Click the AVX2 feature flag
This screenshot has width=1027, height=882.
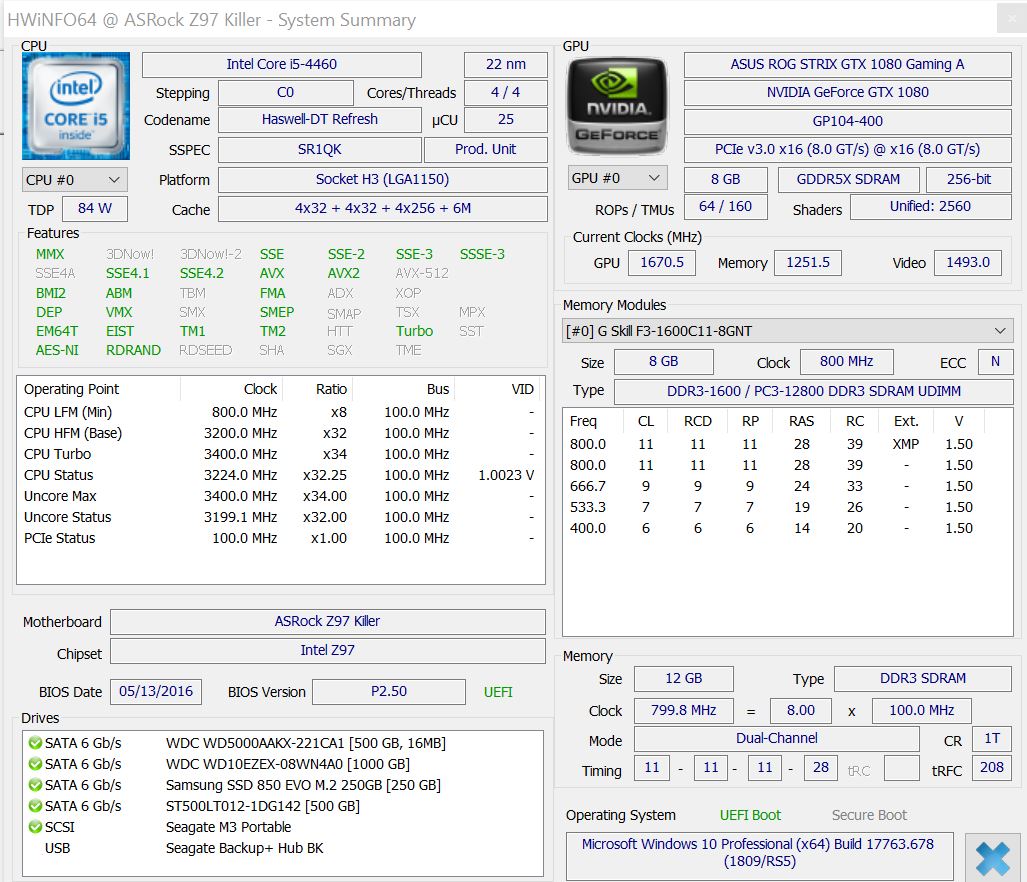click(x=344, y=274)
